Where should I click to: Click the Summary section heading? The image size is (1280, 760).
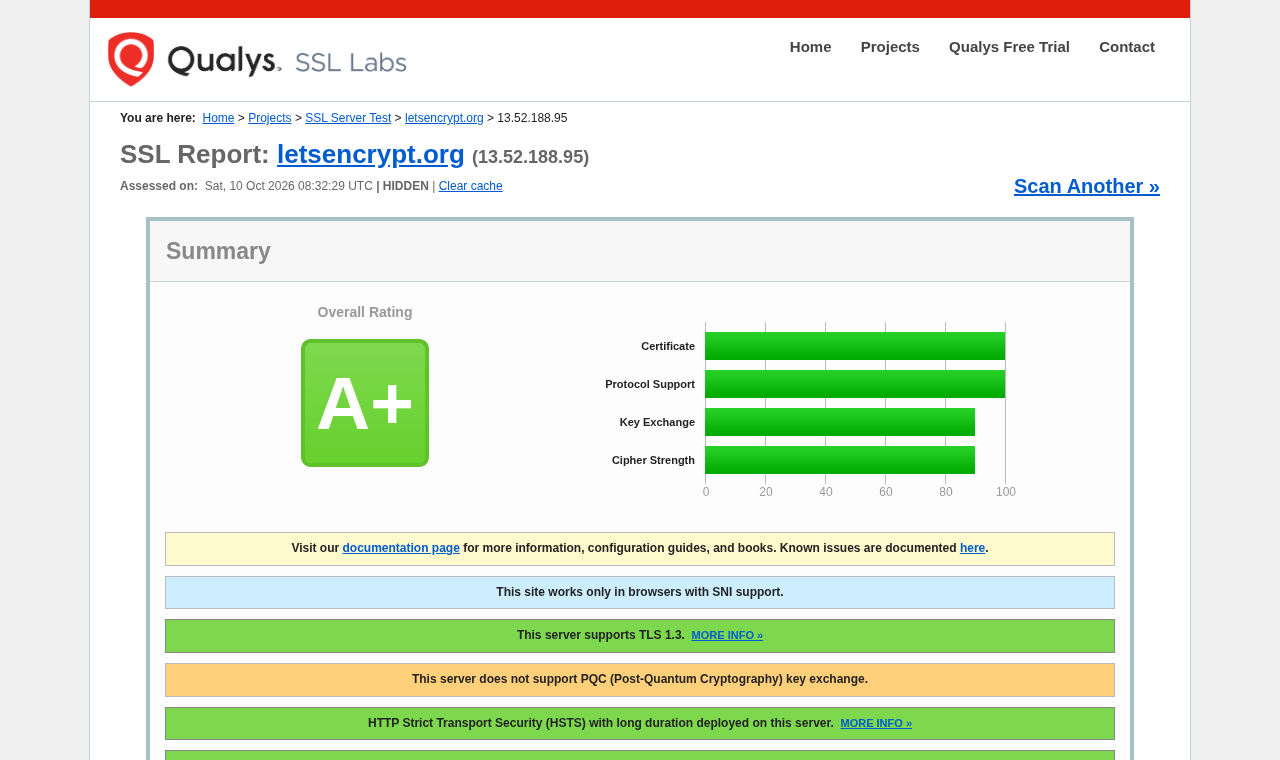[x=218, y=251]
